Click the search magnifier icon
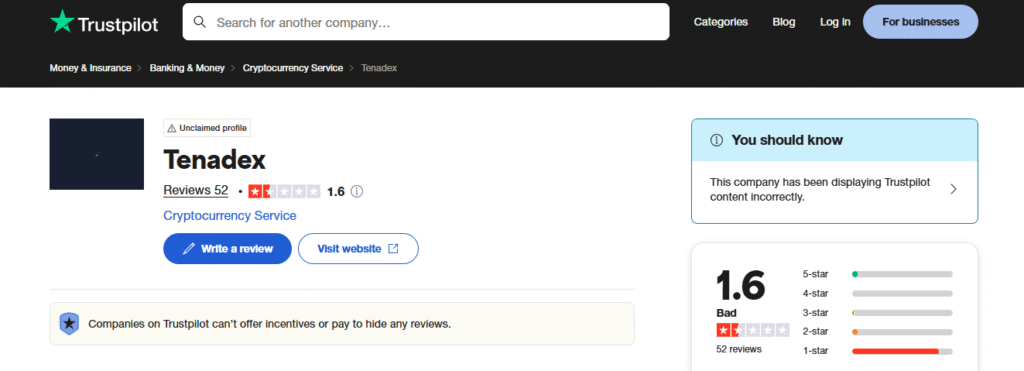This screenshot has width=1024, height=371. pyautogui.click(x=200, y=22)
